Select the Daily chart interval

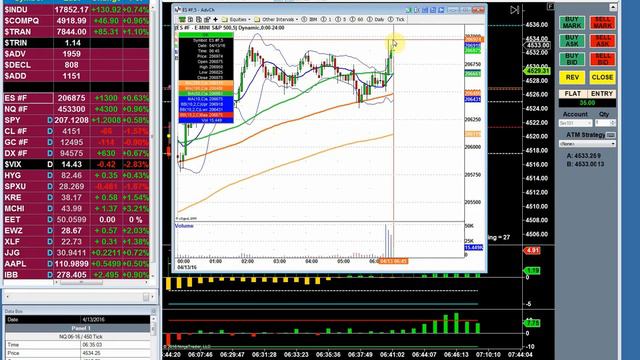[376, 19]
